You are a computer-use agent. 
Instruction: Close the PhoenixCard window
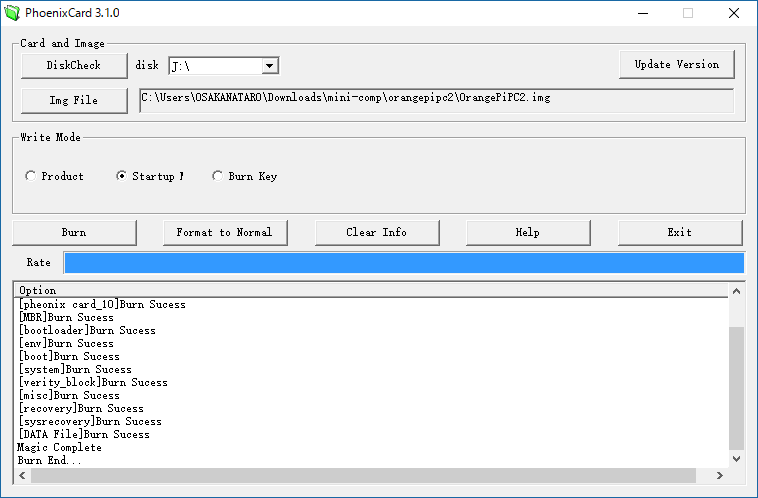click(734, 13)
